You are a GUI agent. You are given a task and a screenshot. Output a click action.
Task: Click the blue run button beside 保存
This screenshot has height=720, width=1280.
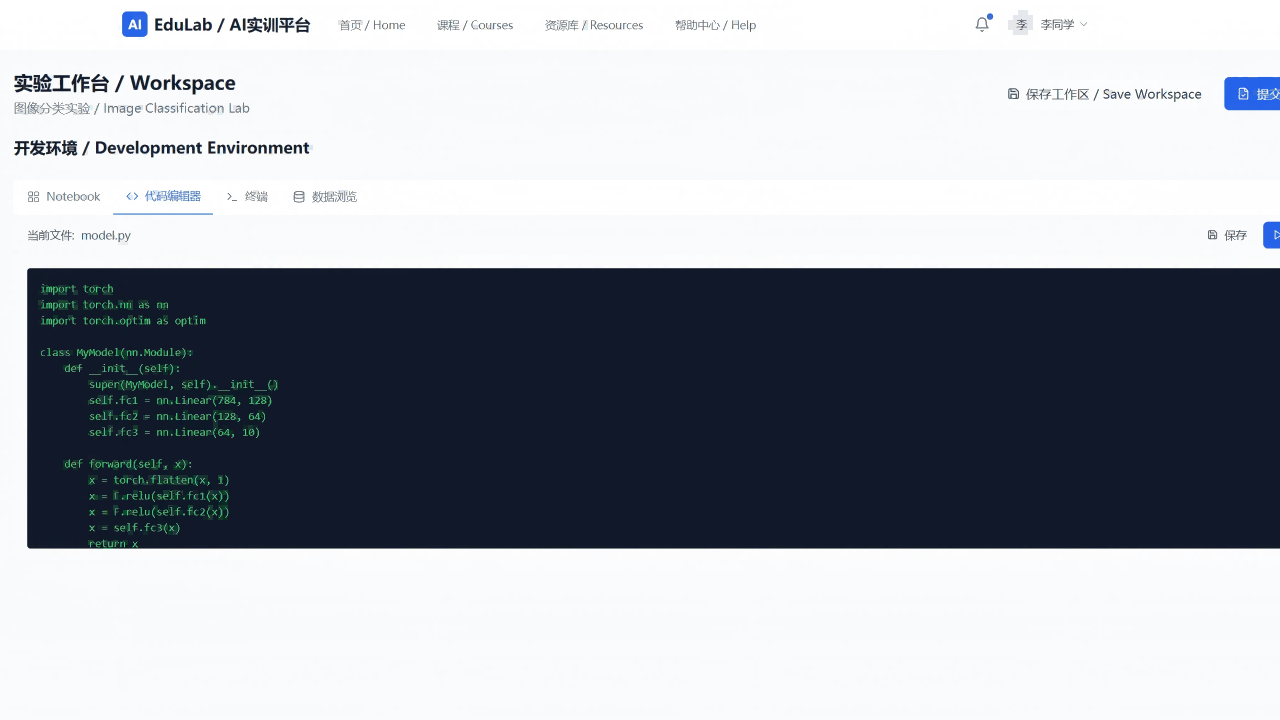(x=1272, y=235)
